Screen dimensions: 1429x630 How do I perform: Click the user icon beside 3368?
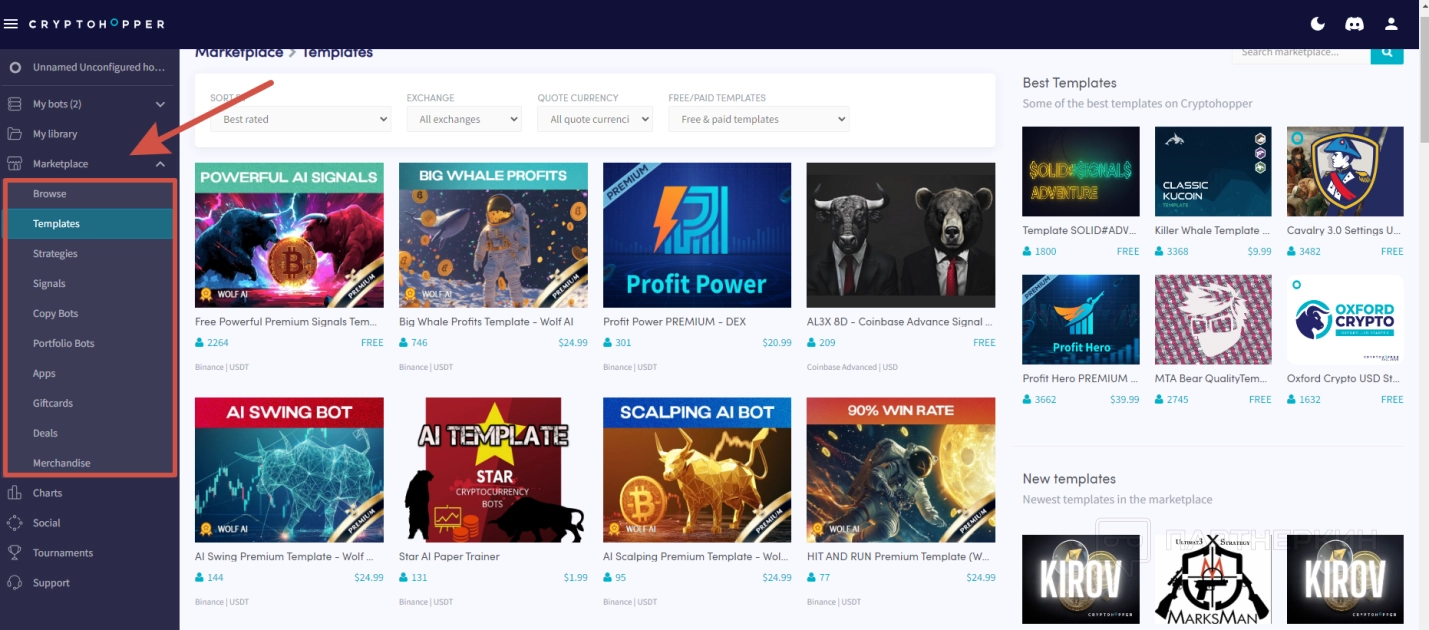[x=1159, y=252]
